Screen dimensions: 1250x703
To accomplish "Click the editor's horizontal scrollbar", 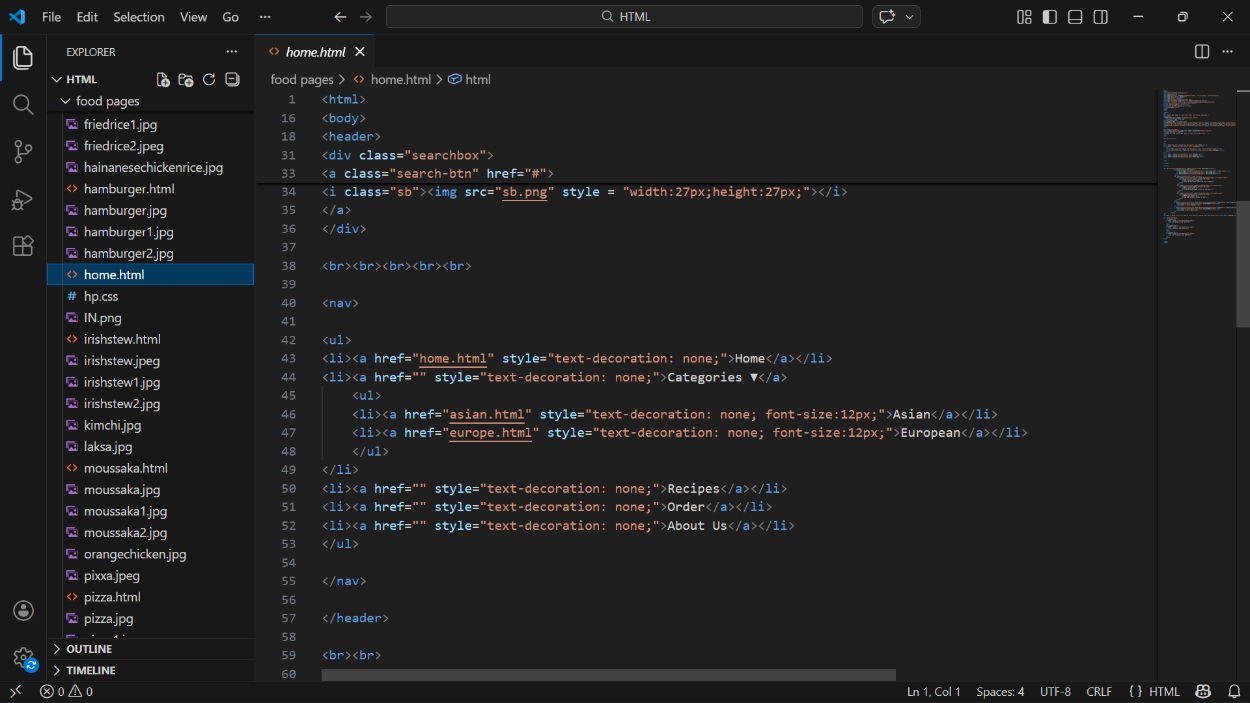I will pos(608,675).
